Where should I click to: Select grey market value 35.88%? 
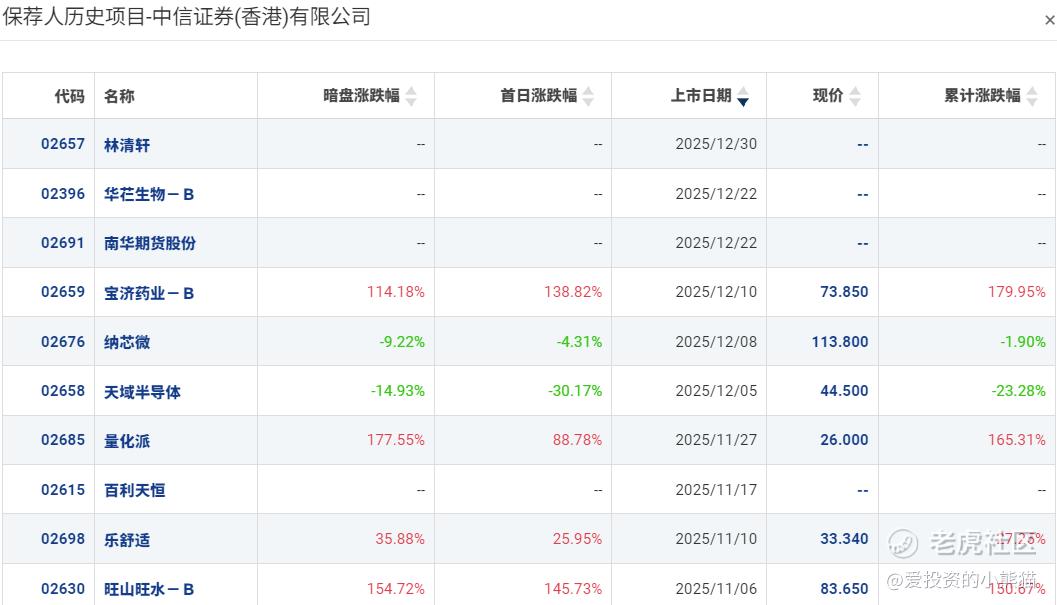pyautogui.click(x=400, y=538)
